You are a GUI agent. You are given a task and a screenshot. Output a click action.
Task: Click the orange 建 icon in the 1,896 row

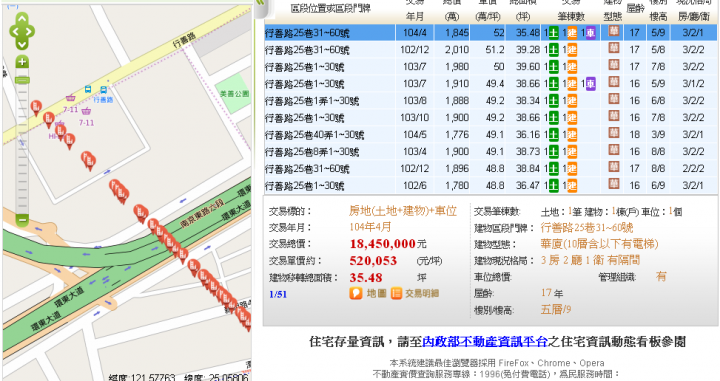(572, 168)
